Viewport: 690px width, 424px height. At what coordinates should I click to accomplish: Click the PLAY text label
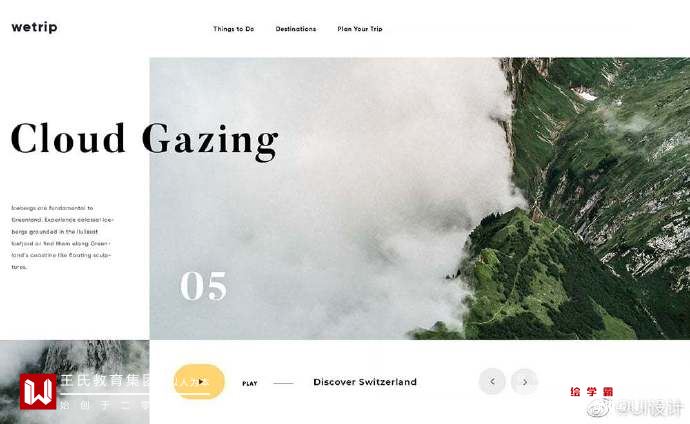[x=250, y=384]
